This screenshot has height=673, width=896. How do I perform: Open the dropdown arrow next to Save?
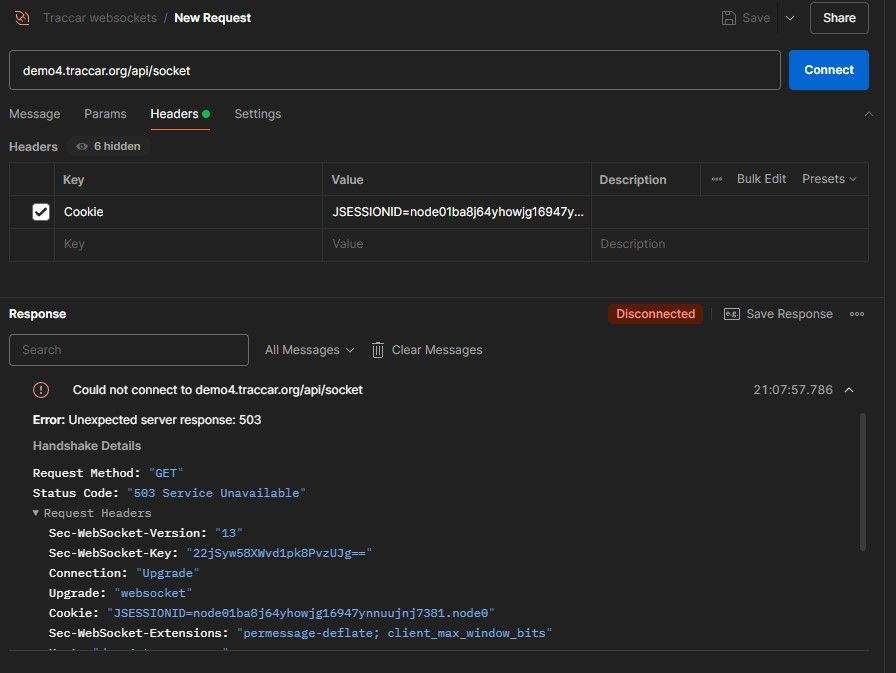coord(789,18)
